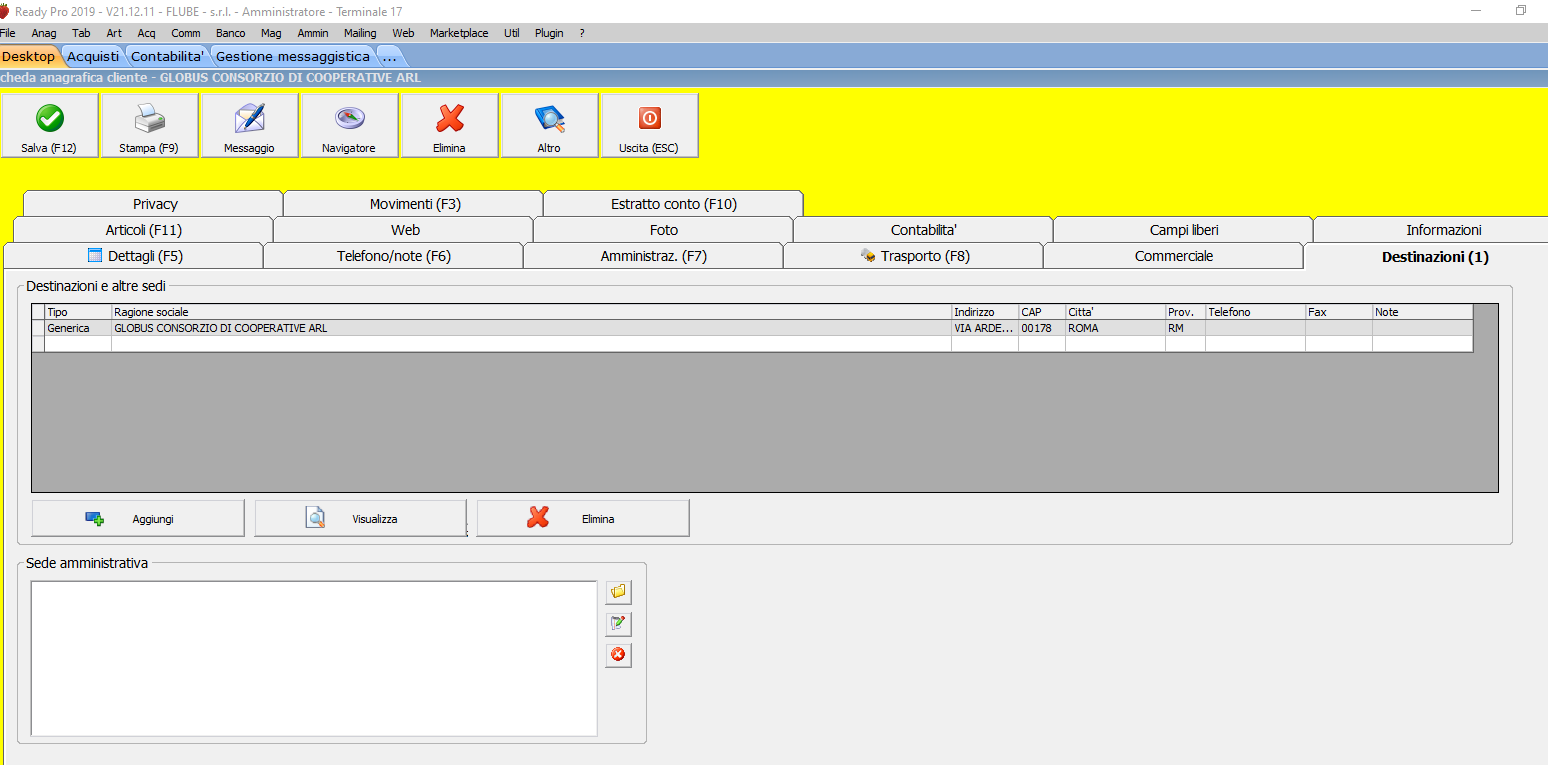Image resolution: width=1548 pixels, height=765 pixels.
Task: Select the GLOBUS CONSORZIO DI COOPERATIVE ARL cell
Action: [x=531, y=328]
